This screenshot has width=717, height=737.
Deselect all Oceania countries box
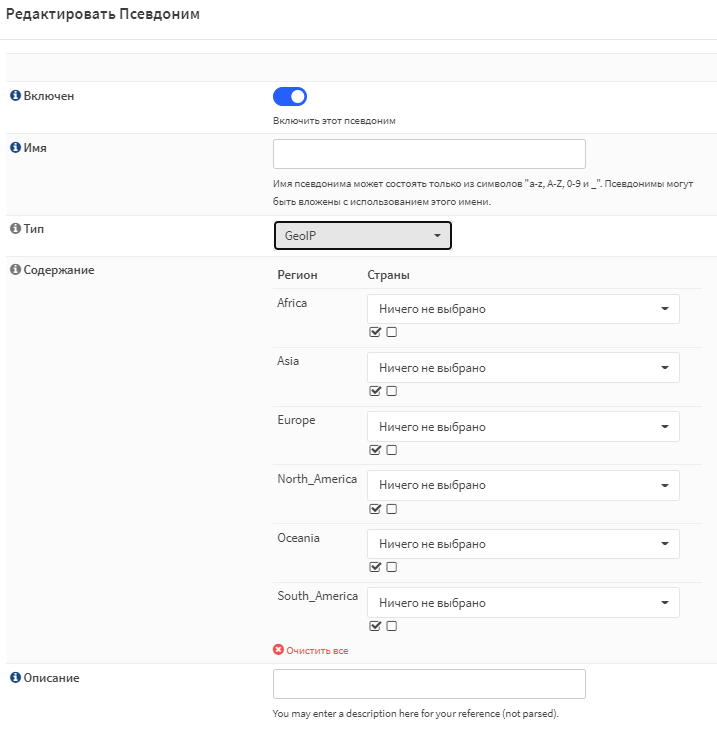coord(392,567)
